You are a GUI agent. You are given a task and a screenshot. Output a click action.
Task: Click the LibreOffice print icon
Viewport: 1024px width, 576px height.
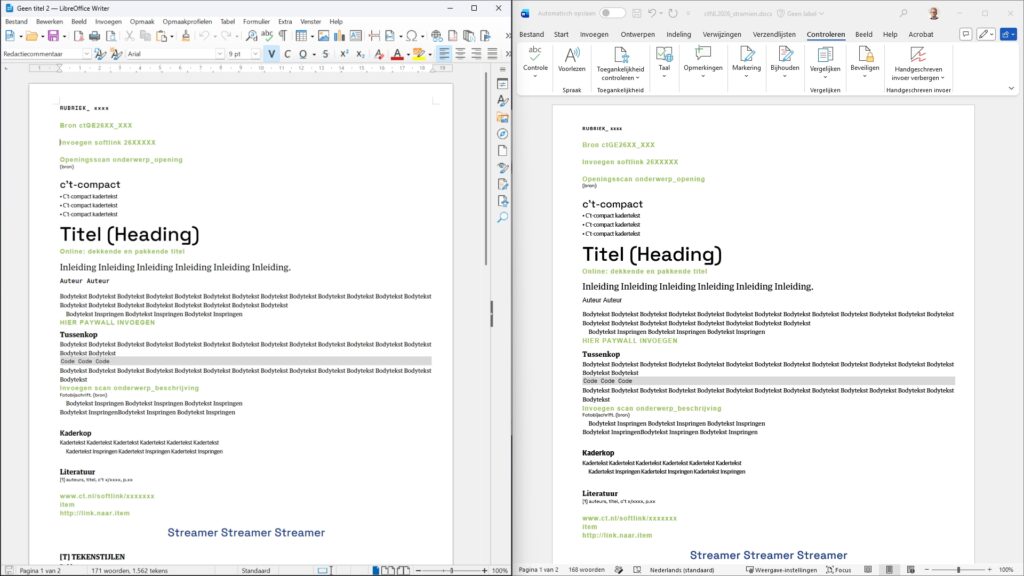click(95, 37)
